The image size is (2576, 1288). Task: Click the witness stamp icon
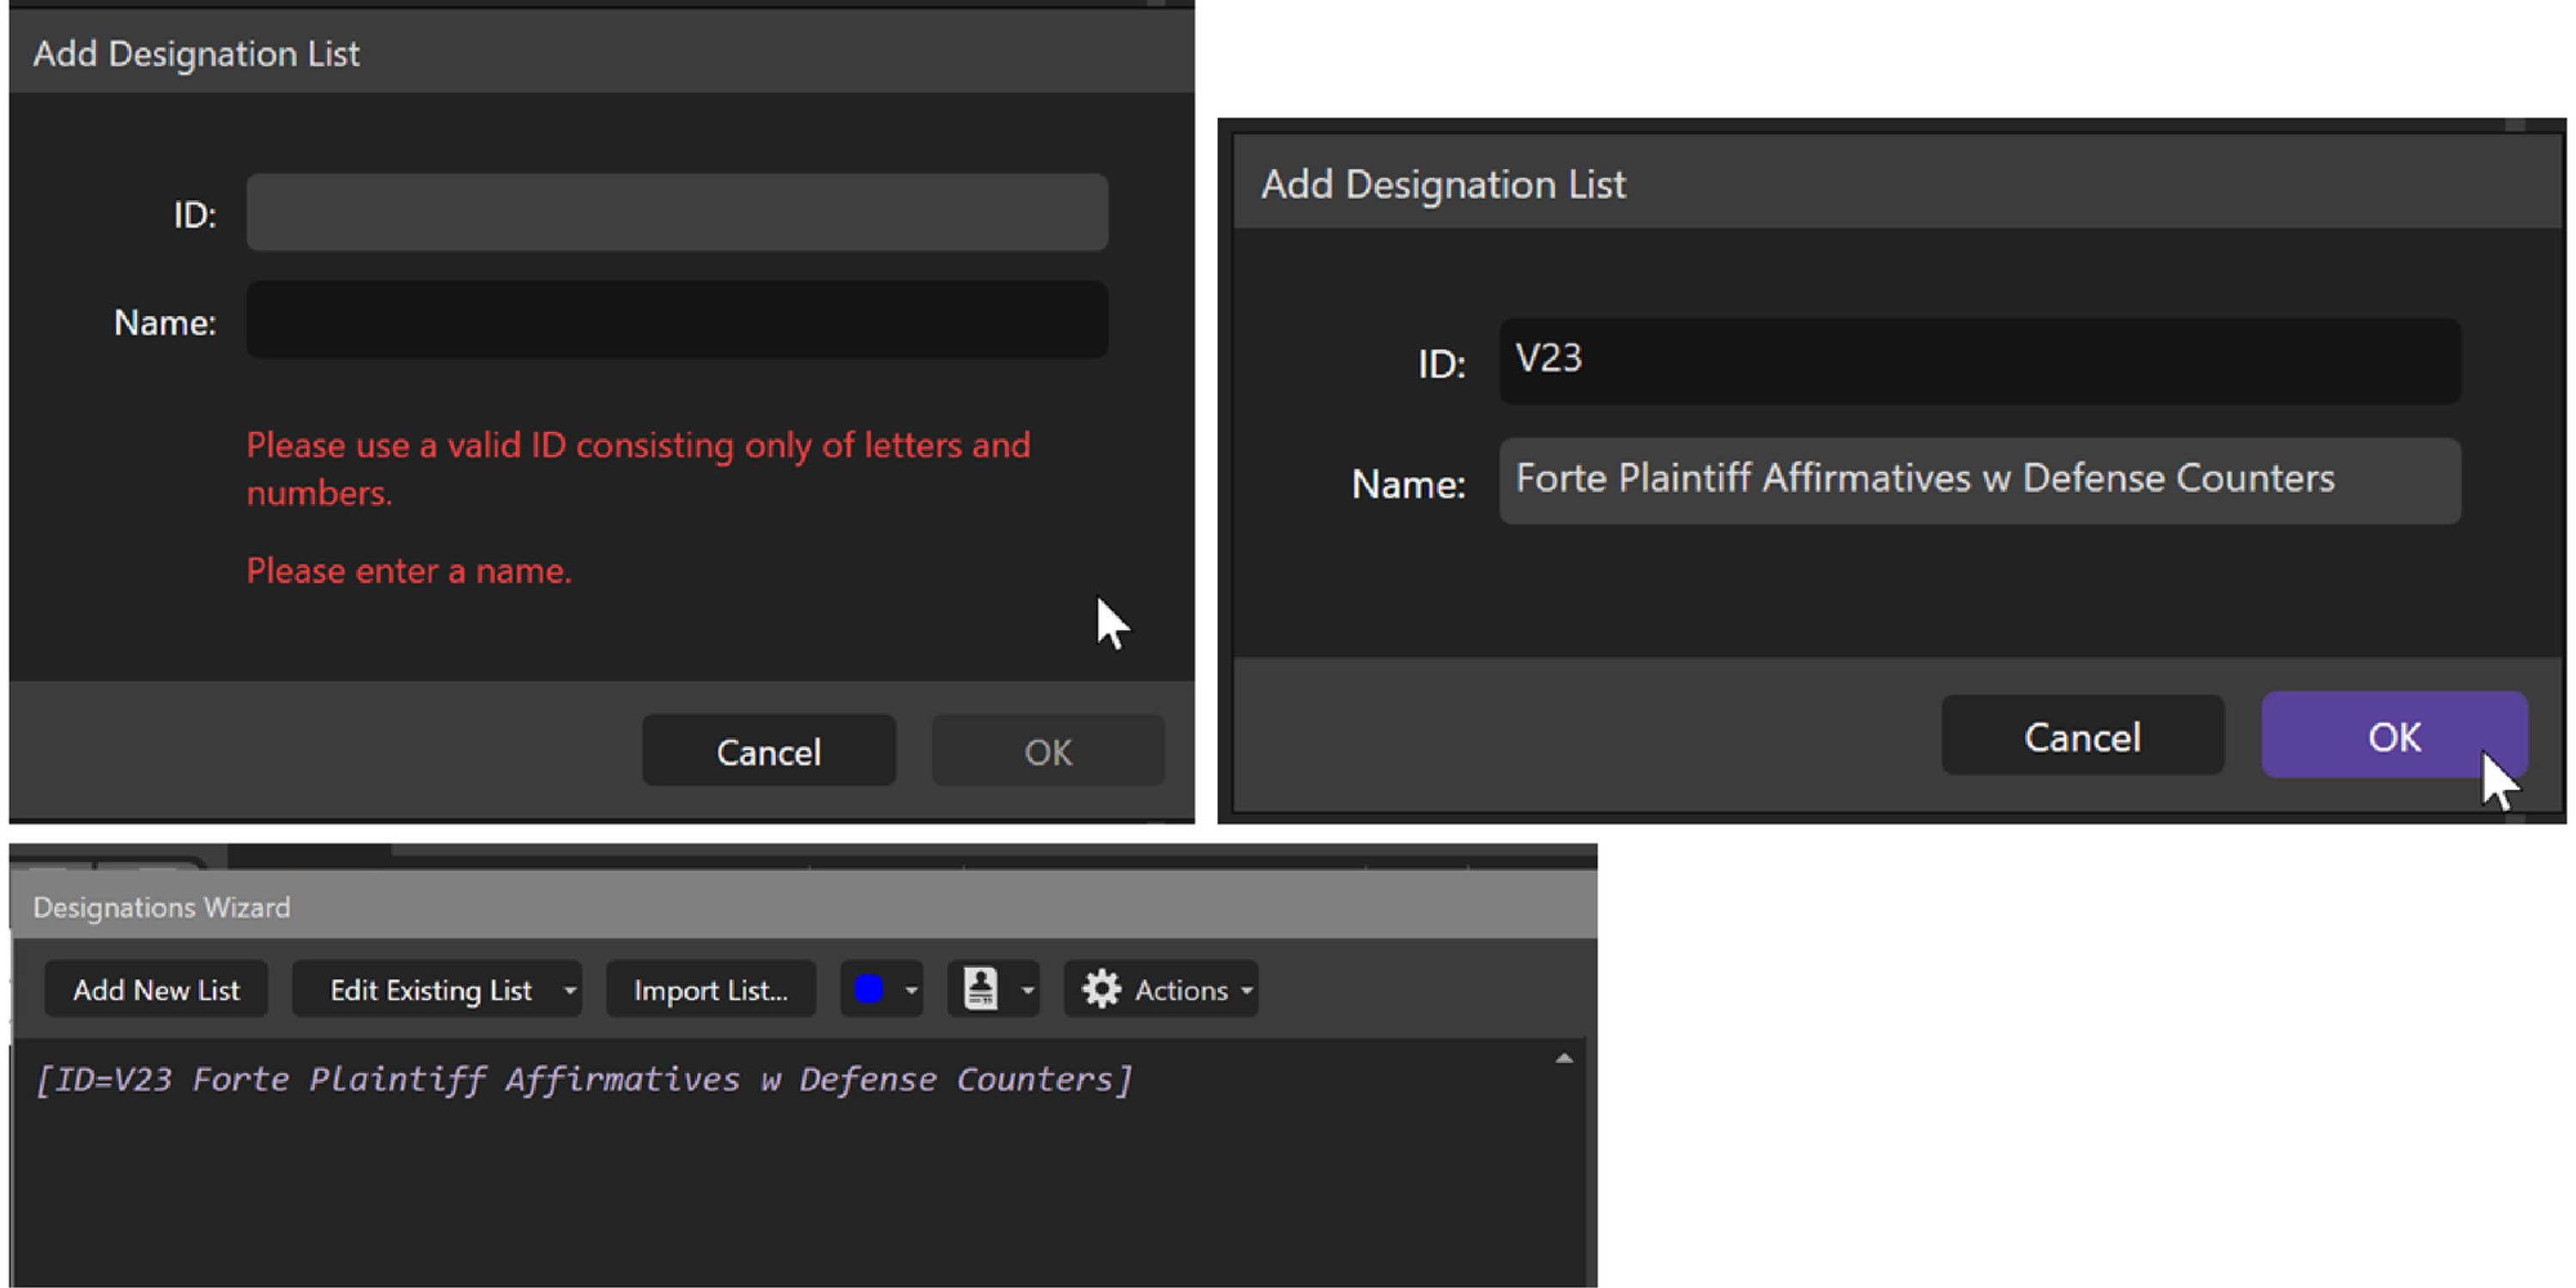(x=980, y=989)
